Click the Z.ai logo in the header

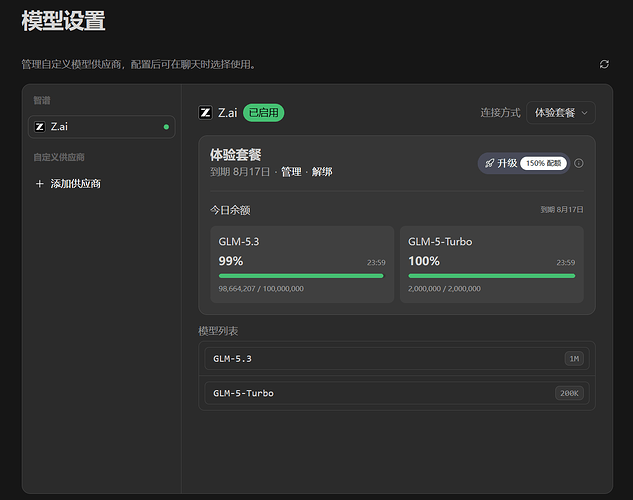tap(205, 112)
